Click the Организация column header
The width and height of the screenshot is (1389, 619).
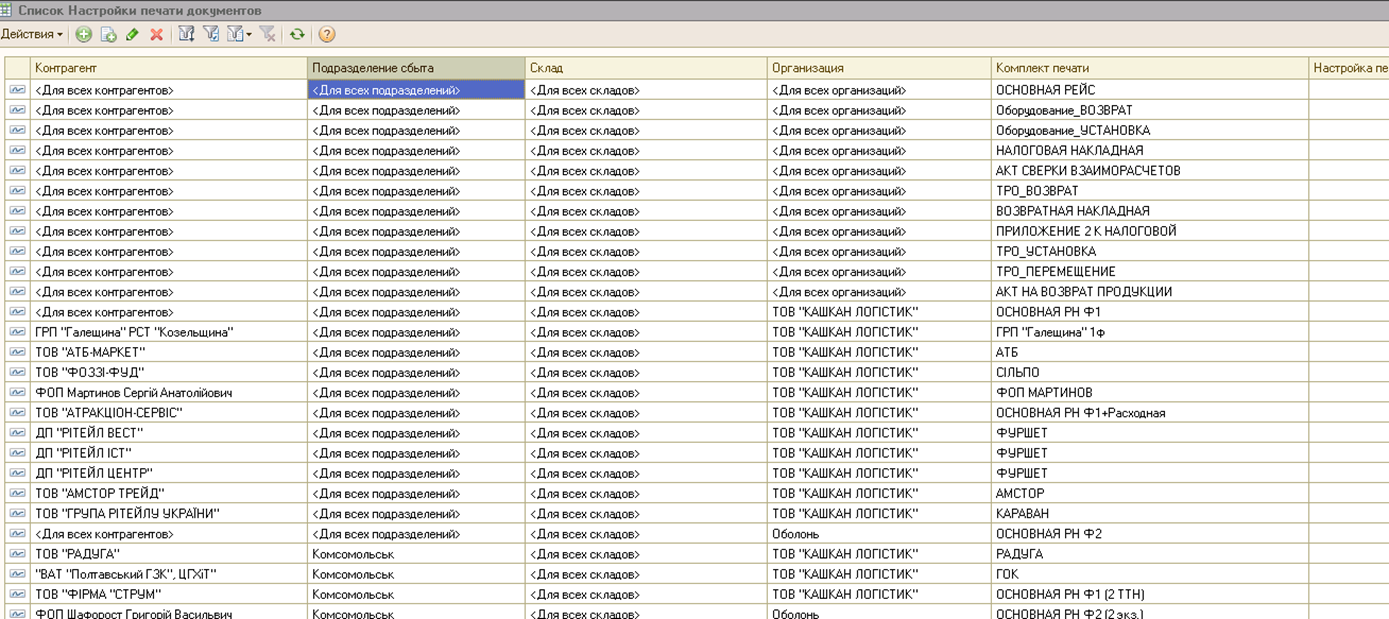879,68
